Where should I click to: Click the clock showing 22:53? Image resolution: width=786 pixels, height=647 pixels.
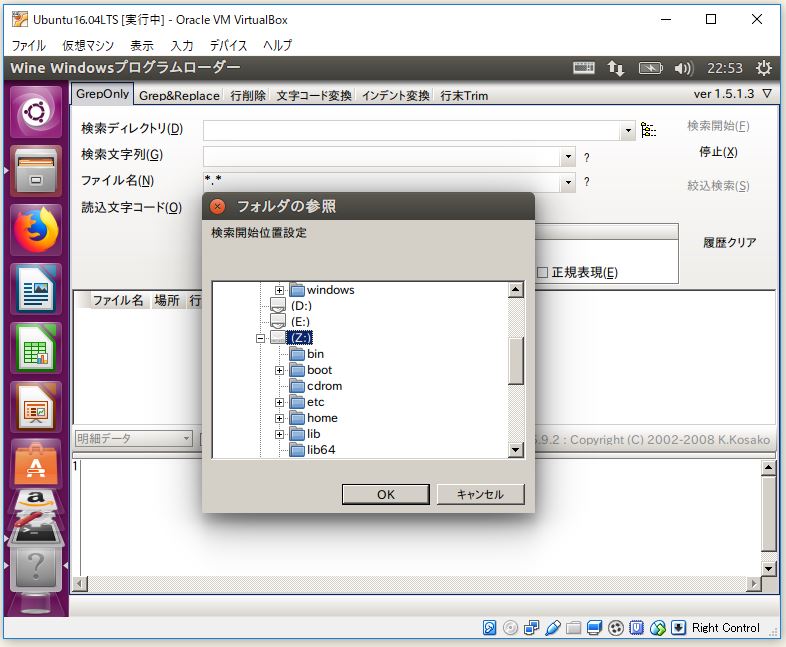click(725, 68)
